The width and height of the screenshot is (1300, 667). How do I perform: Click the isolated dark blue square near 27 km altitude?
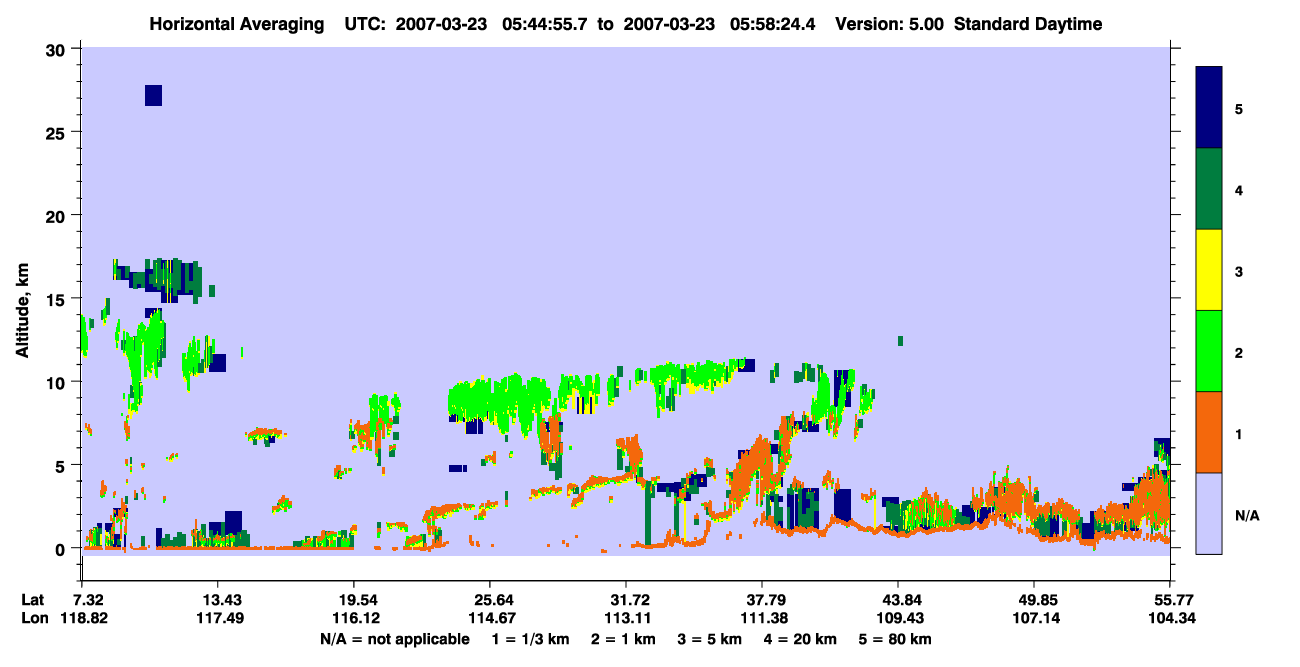[153, 95]
